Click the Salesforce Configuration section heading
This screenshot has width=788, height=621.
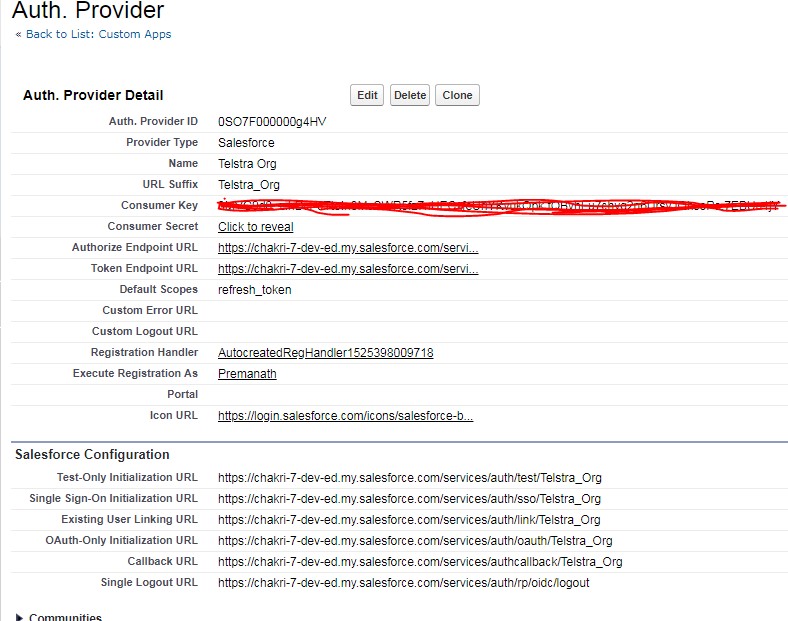[92, 454]
